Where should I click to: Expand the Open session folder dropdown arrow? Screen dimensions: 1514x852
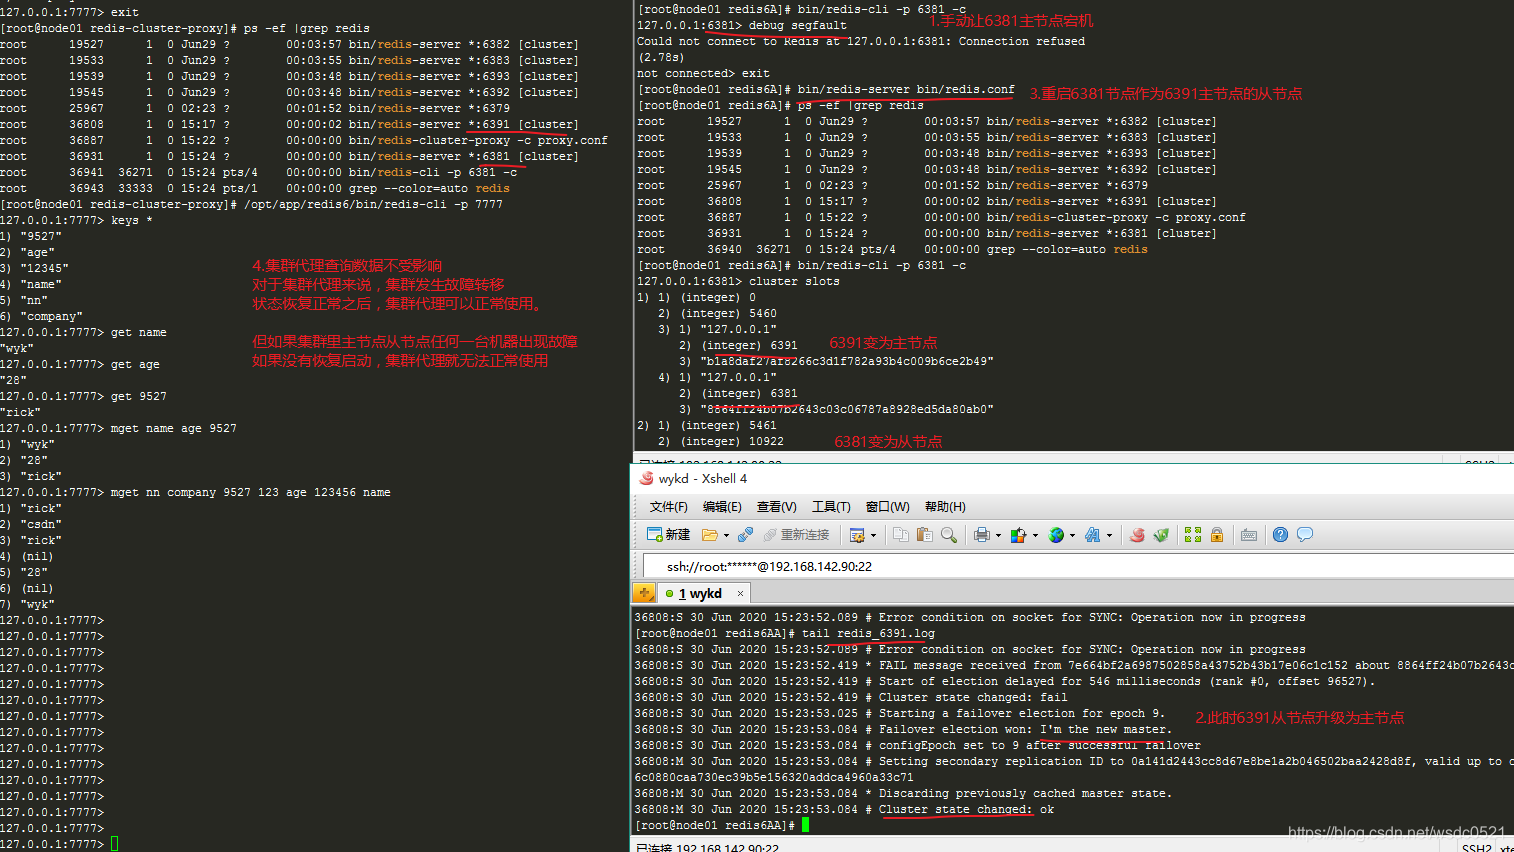click(x=726, y=536)
